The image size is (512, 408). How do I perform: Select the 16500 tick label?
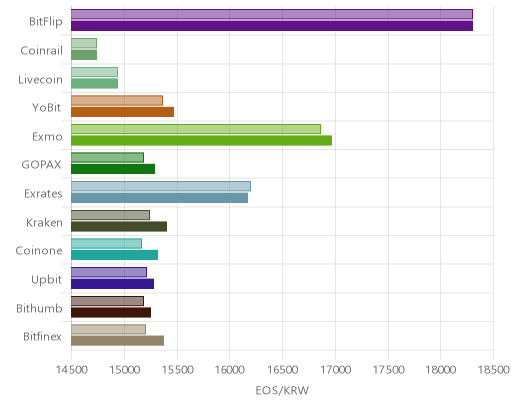[282, 370]
